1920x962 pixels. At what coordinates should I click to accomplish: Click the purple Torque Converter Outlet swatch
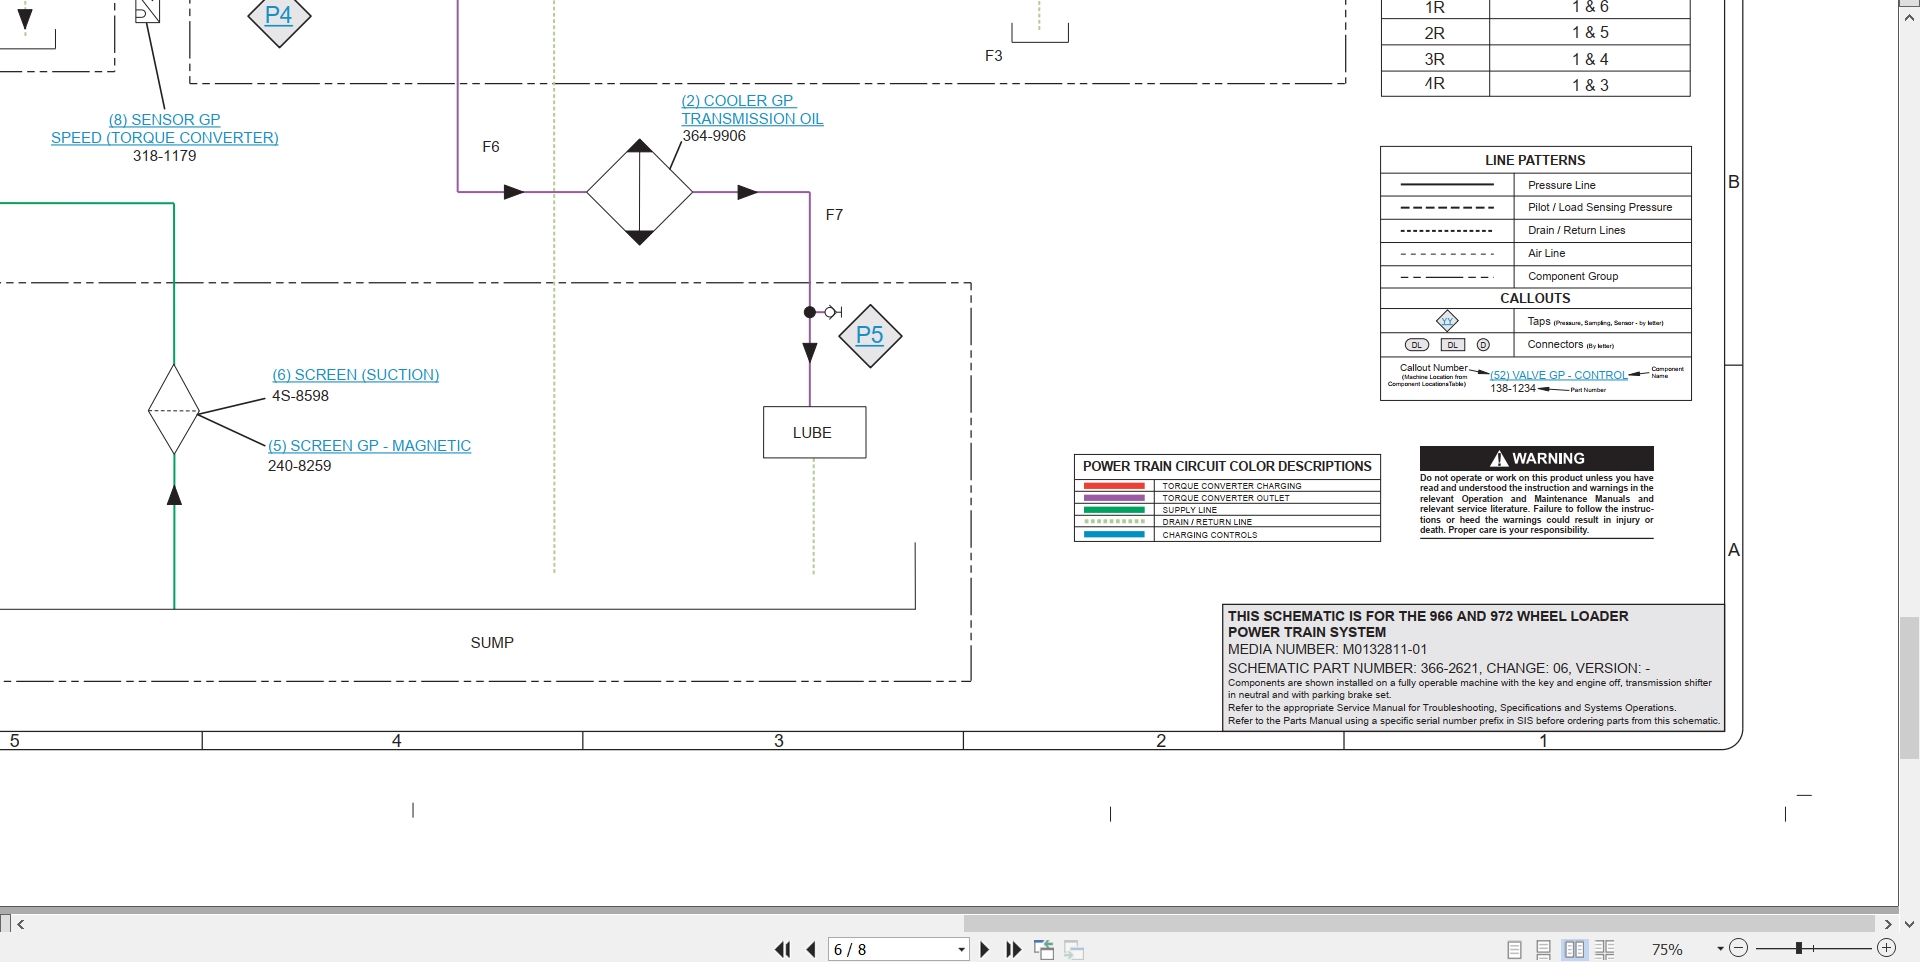[1114, 498]
